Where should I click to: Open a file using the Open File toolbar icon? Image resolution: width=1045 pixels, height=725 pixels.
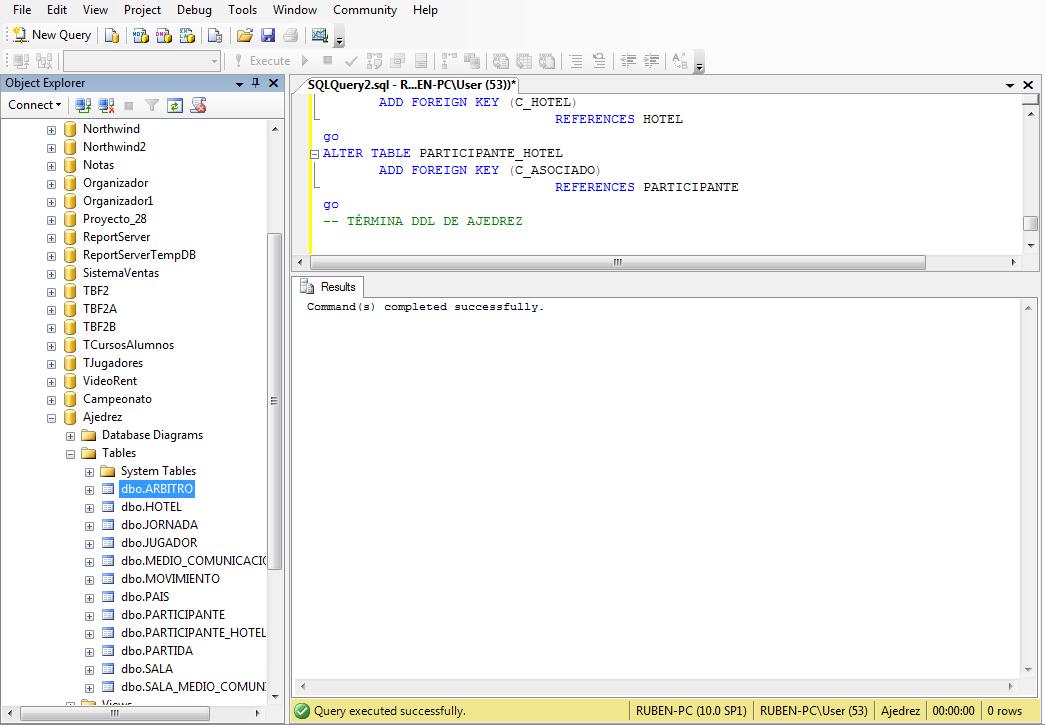pos(245,35)
